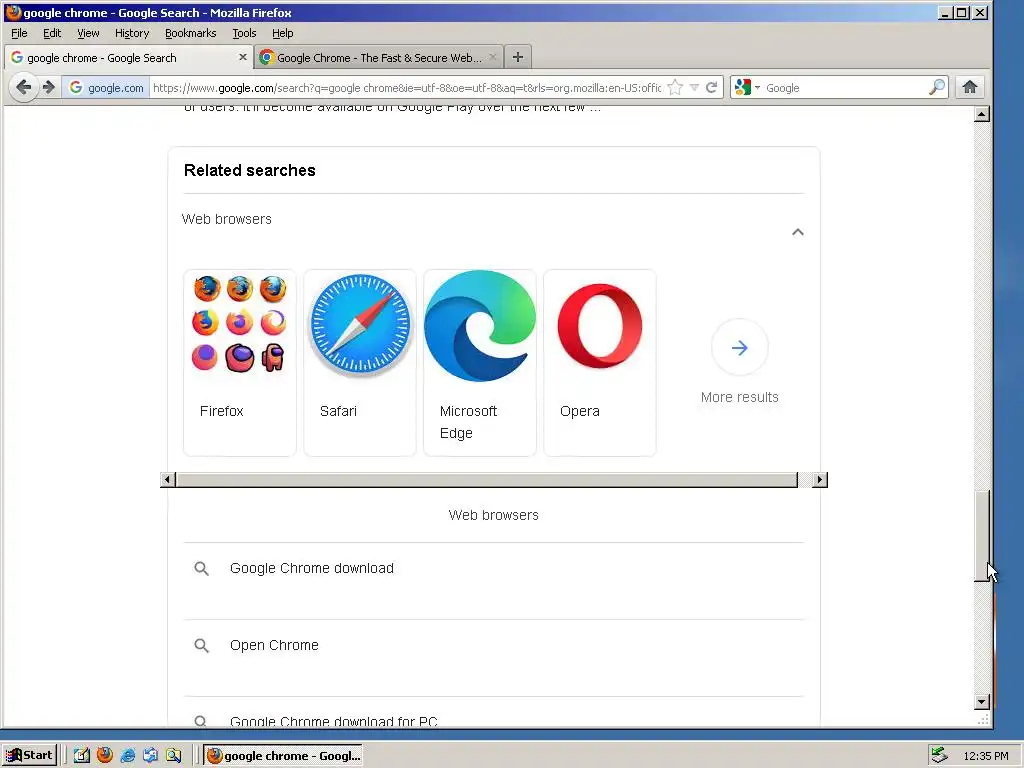Image resolution: width=1024 pixels, height=768 pixels.
Task: Click the Web browsers section title
Action: [227, 219]
